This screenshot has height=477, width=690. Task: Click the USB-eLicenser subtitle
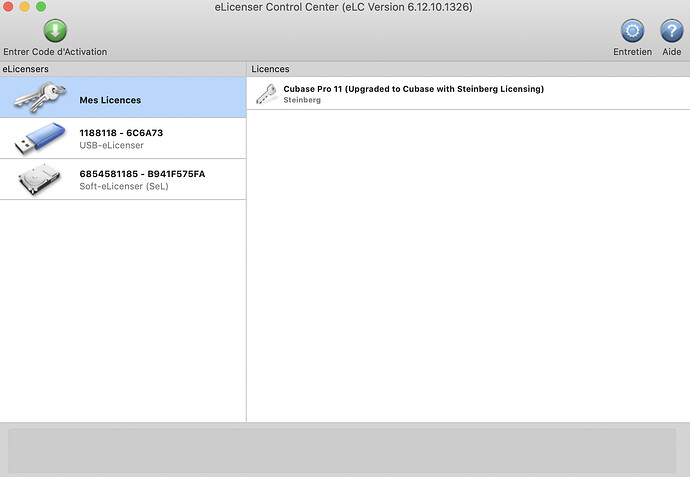coord(111,145)
